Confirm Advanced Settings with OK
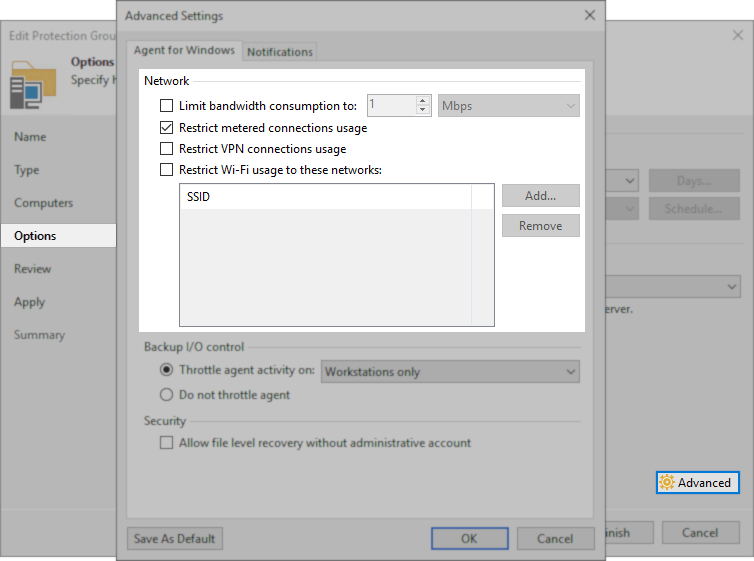This screenshot has width=754, height=561. [469, 538]
